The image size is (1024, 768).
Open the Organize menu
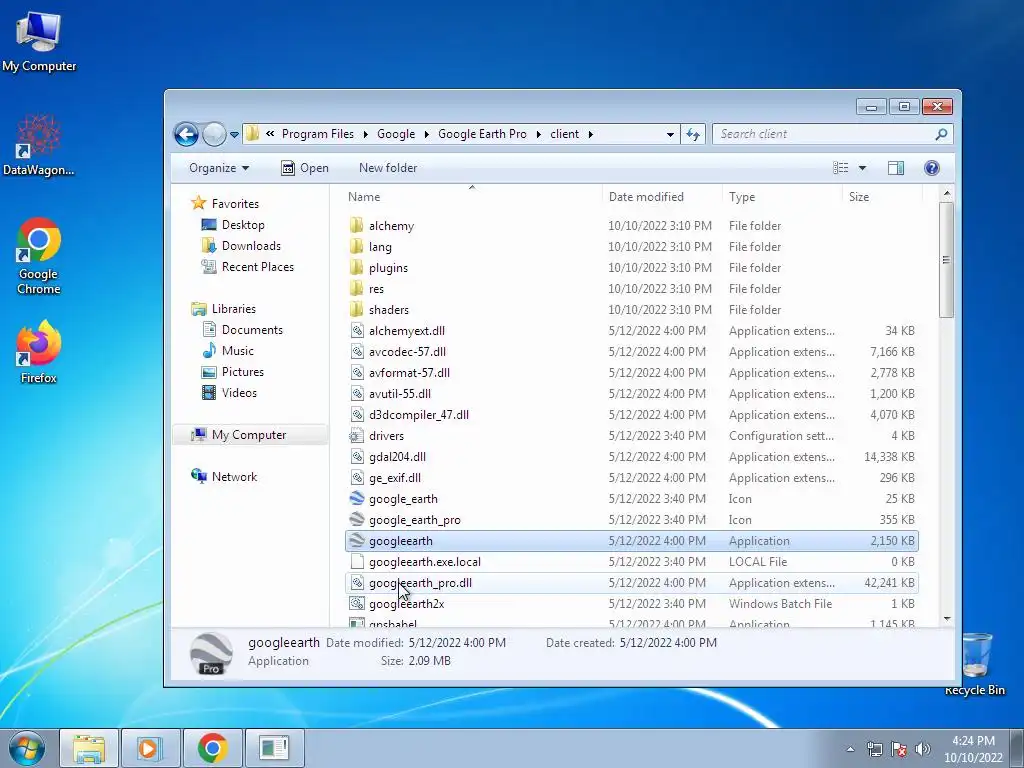coord(219,168)
